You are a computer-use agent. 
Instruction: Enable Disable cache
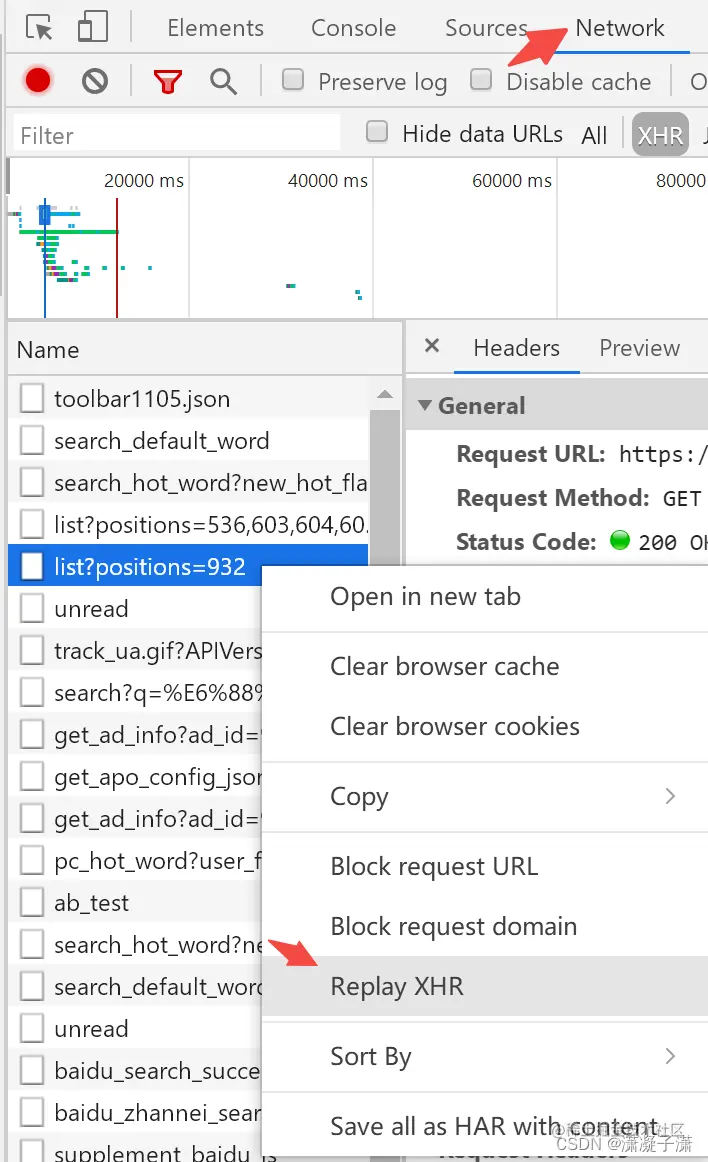tap(482, 81)
